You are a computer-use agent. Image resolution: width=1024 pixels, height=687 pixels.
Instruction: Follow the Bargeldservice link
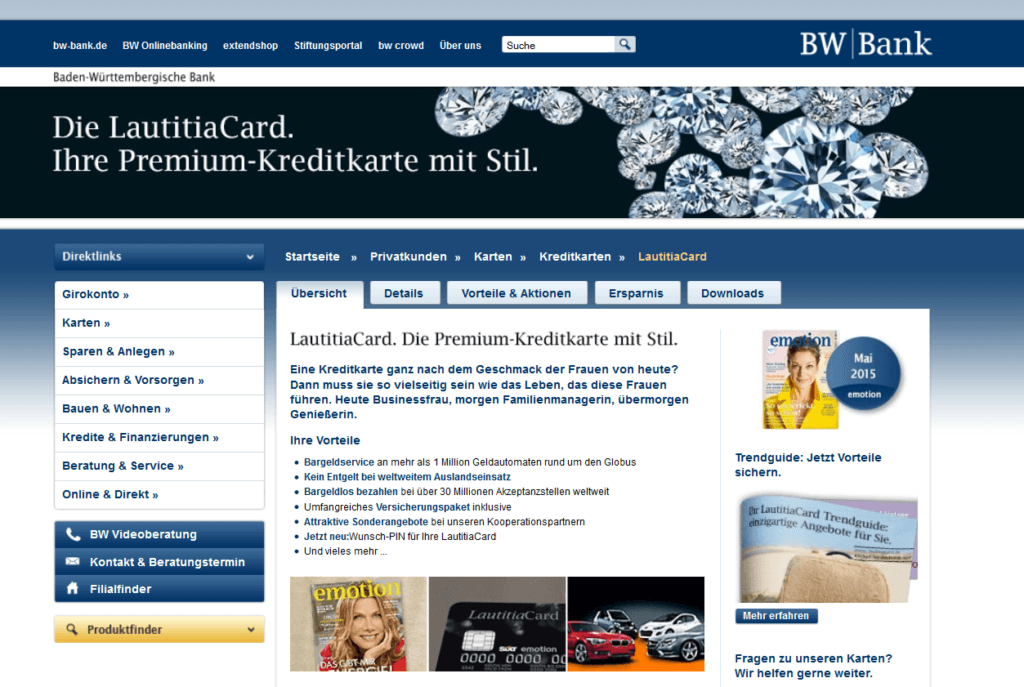pos(339,462)
